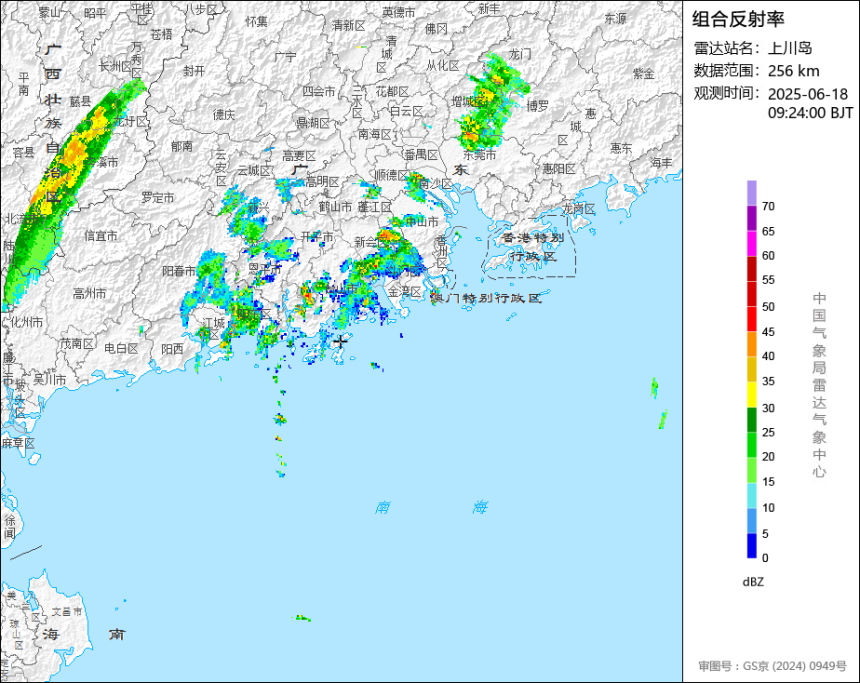Click the 长洲区 district label
The width and height of the screenshot is (860, 683).
pyautogui.click(x=115, y=66)
